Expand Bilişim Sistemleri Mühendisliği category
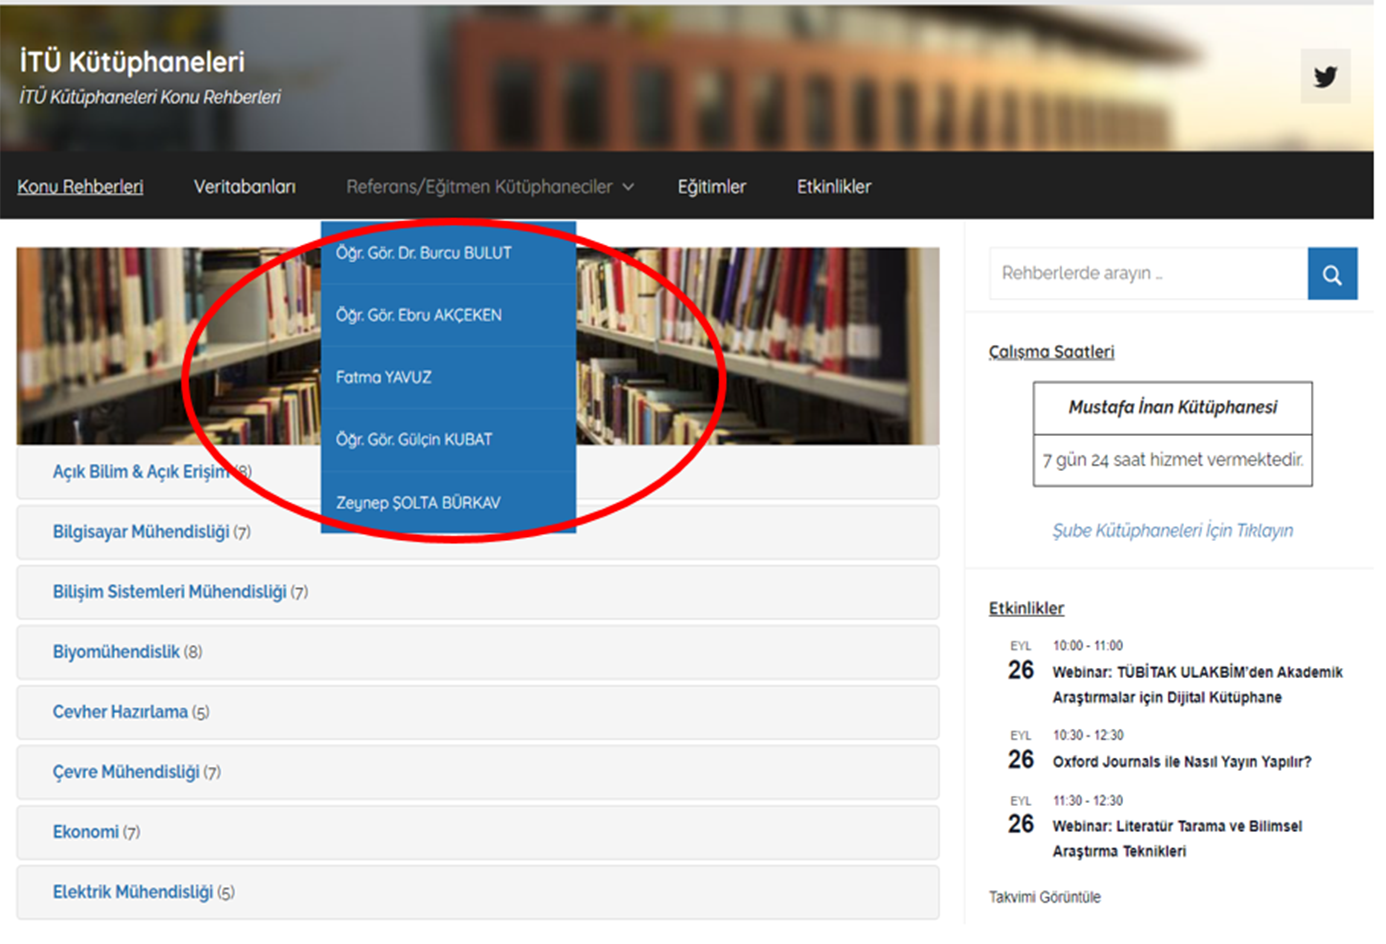1386x944 pixels. [169, 592]
